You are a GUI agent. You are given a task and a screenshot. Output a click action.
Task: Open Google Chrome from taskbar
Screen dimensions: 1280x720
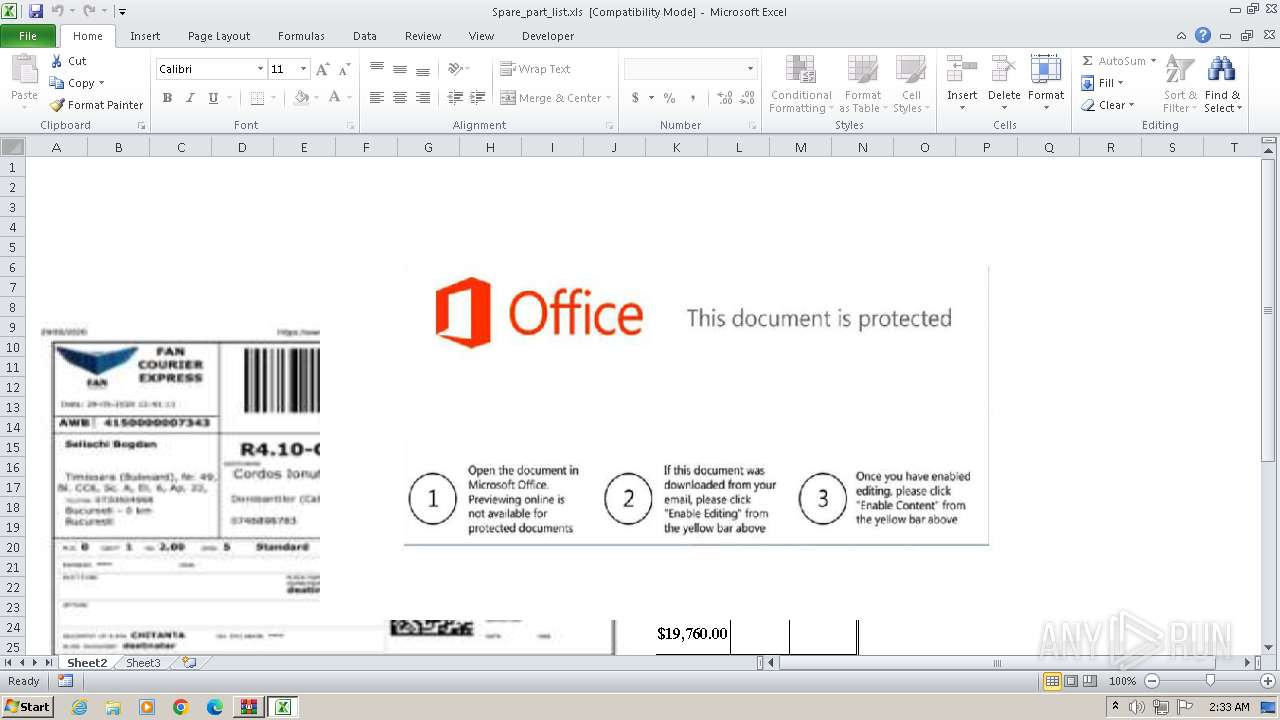click(x=181, y=707)
